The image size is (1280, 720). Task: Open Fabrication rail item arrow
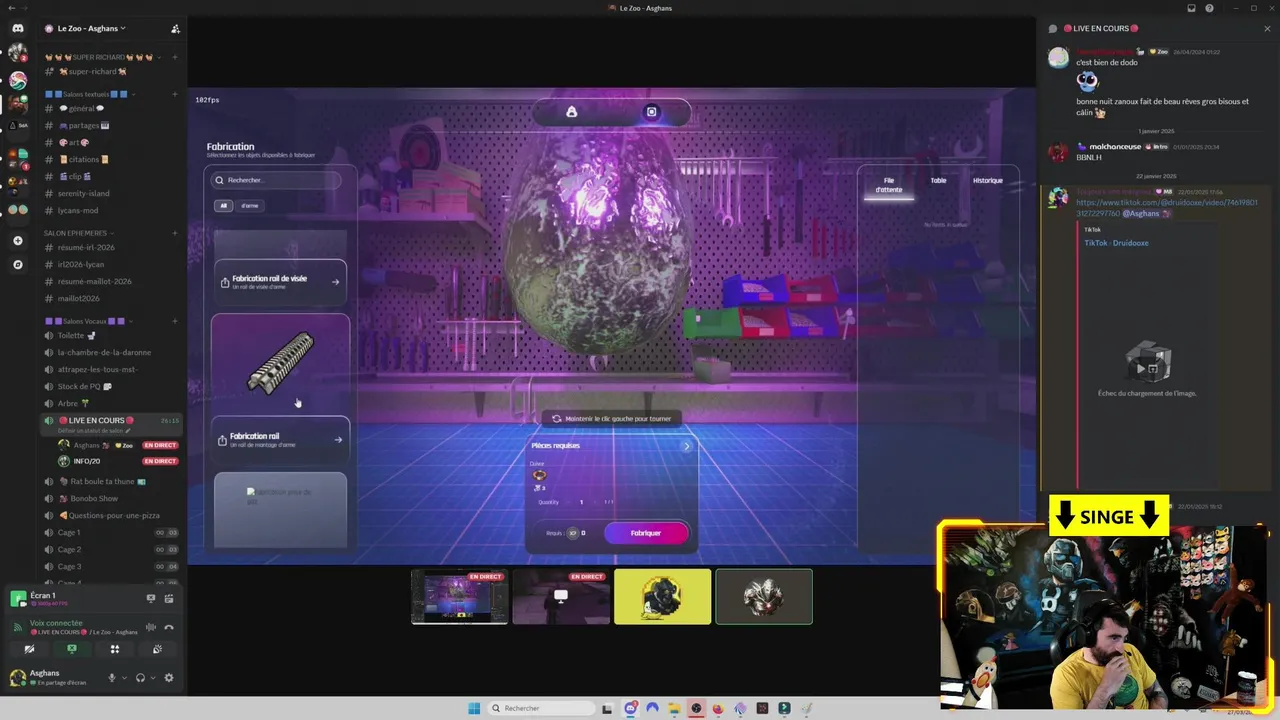pos(337,439)
